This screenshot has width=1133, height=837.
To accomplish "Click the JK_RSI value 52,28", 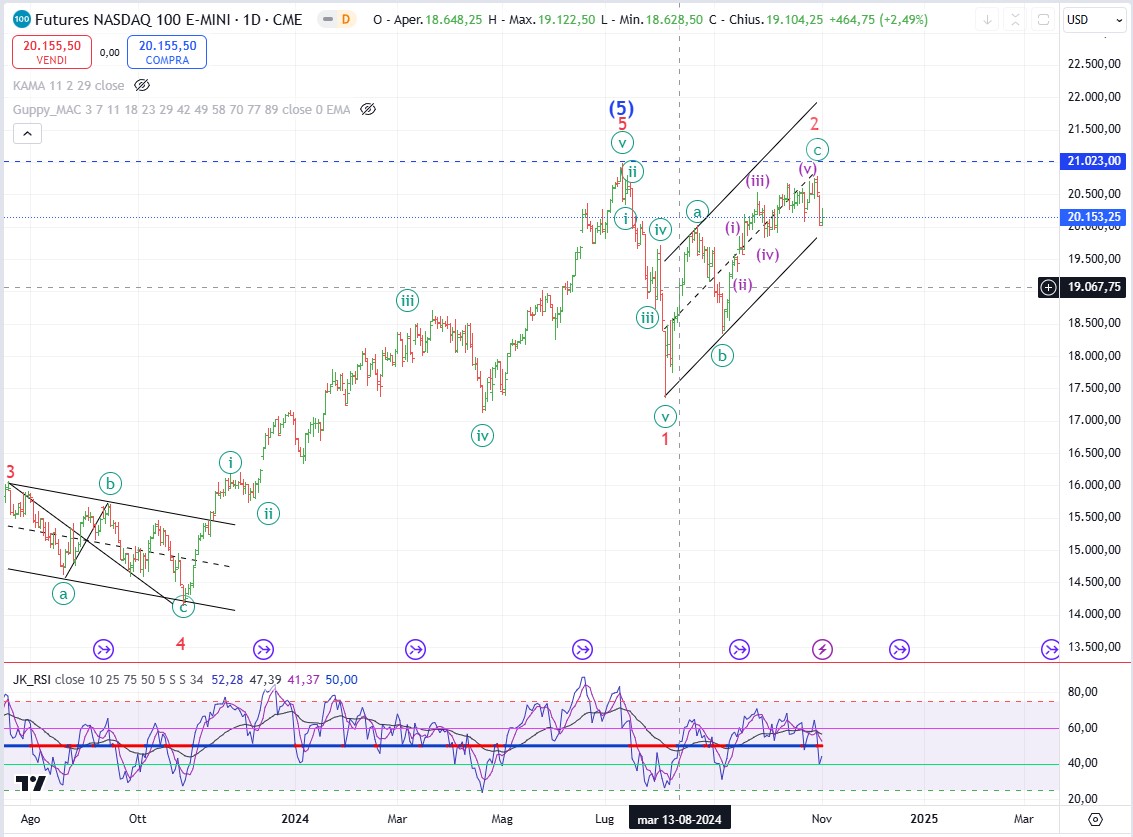I will click(x=227, y=679).
